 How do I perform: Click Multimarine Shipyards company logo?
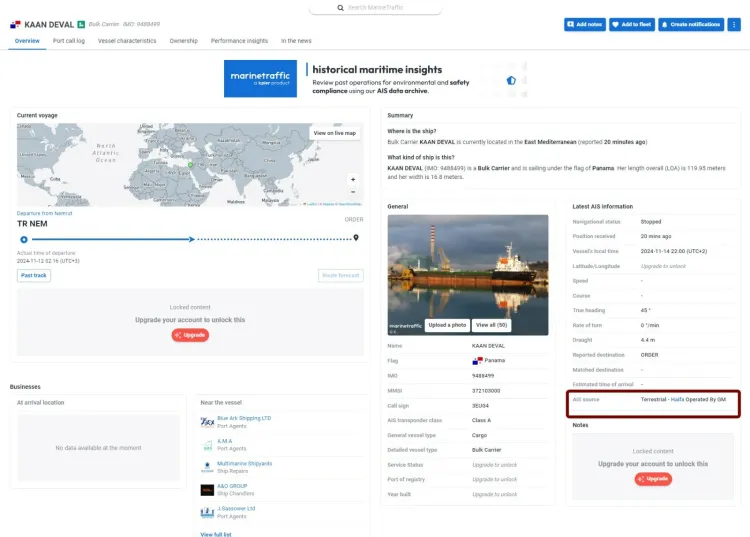[x=207, y=467]
